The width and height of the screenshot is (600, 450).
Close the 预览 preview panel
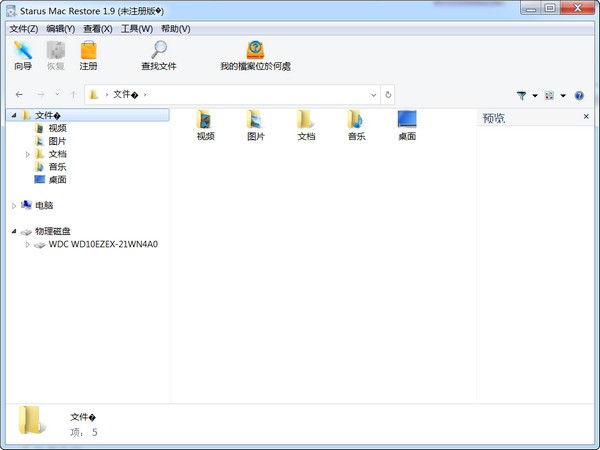[x=586, y=116]
